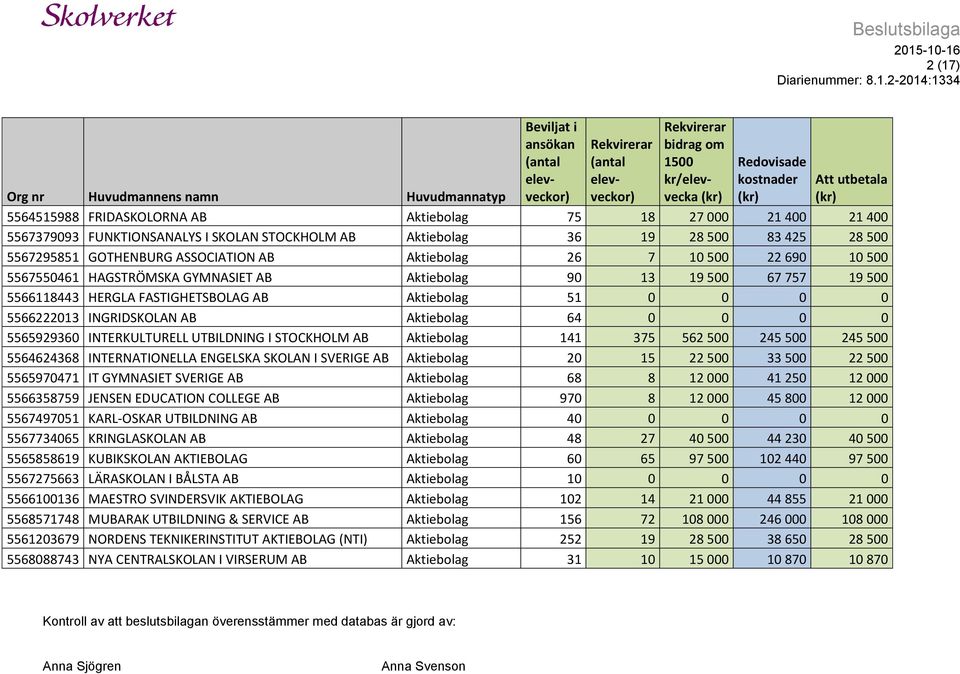Click the date 2015-10-16
Viewport: 960px width, 674px height.
tap(926, 50)
